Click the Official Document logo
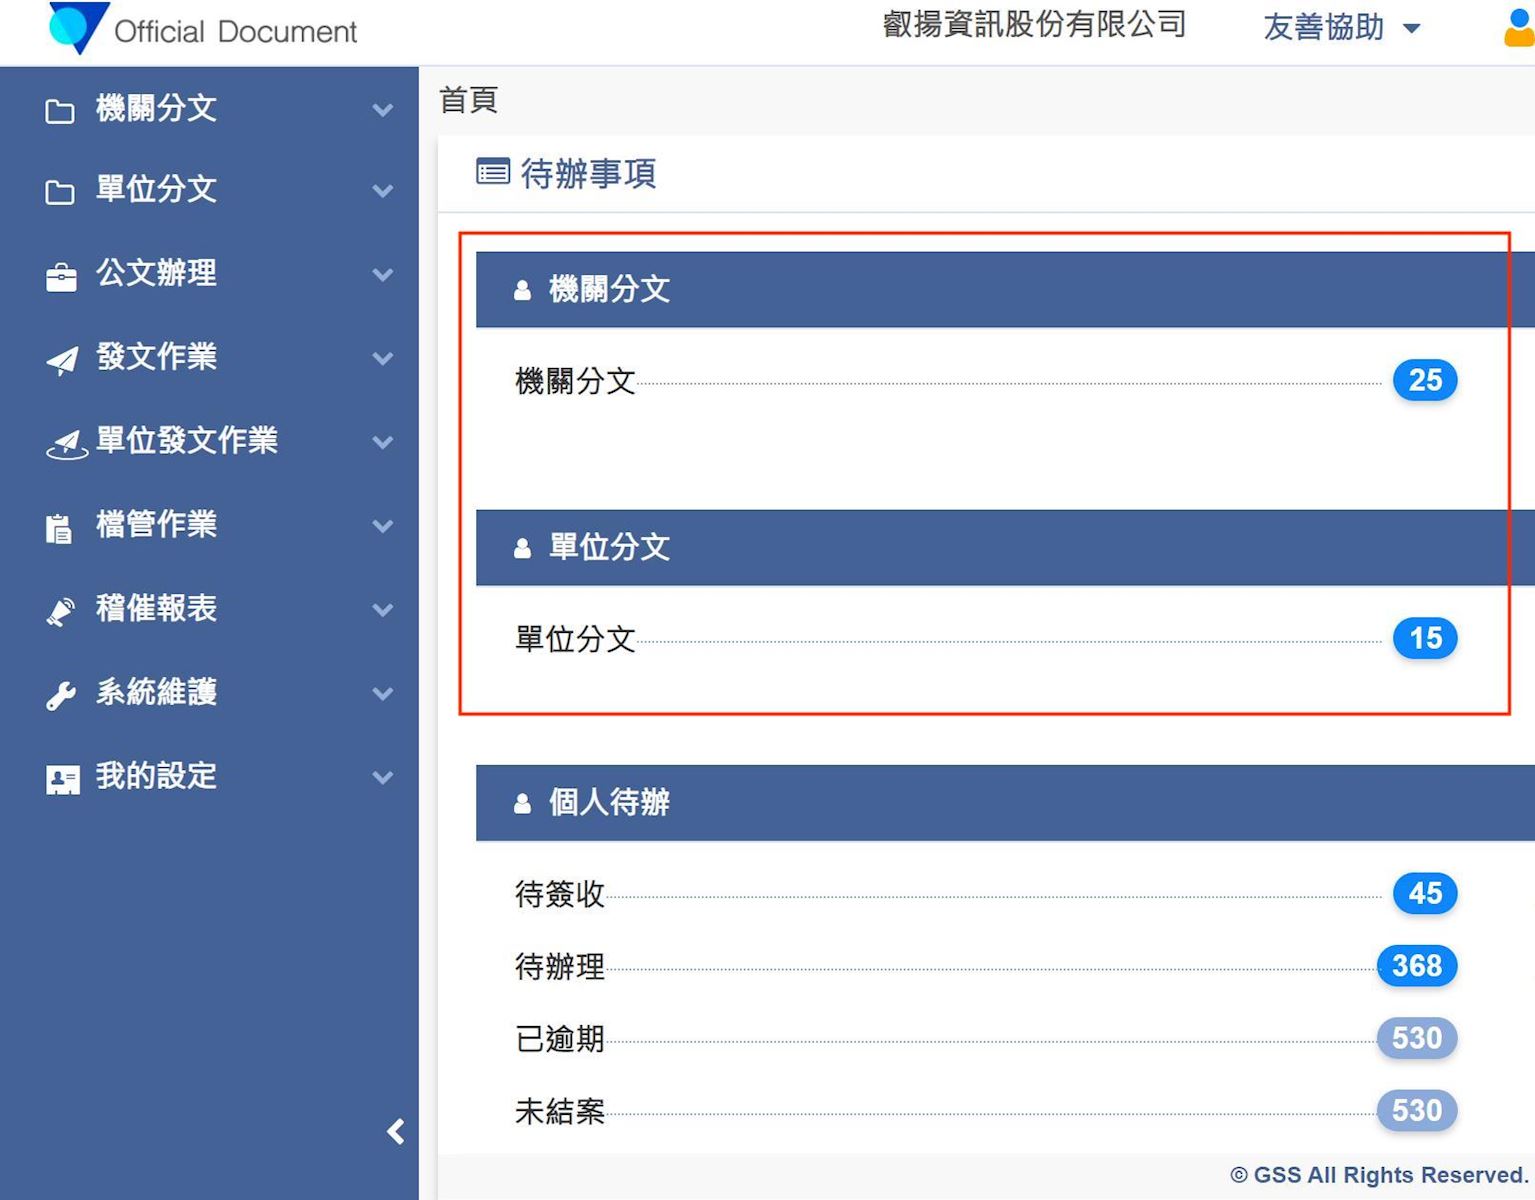The width and height of the screenshot is (1535, 1200). [x=78, y=27]
